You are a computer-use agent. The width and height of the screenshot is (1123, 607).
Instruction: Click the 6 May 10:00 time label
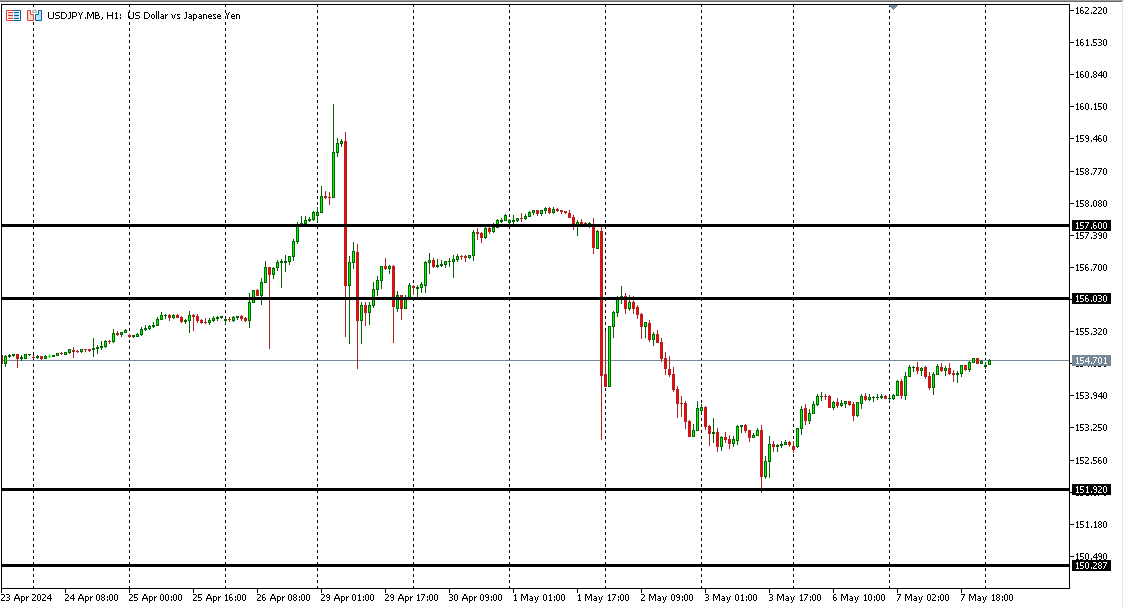859,598
